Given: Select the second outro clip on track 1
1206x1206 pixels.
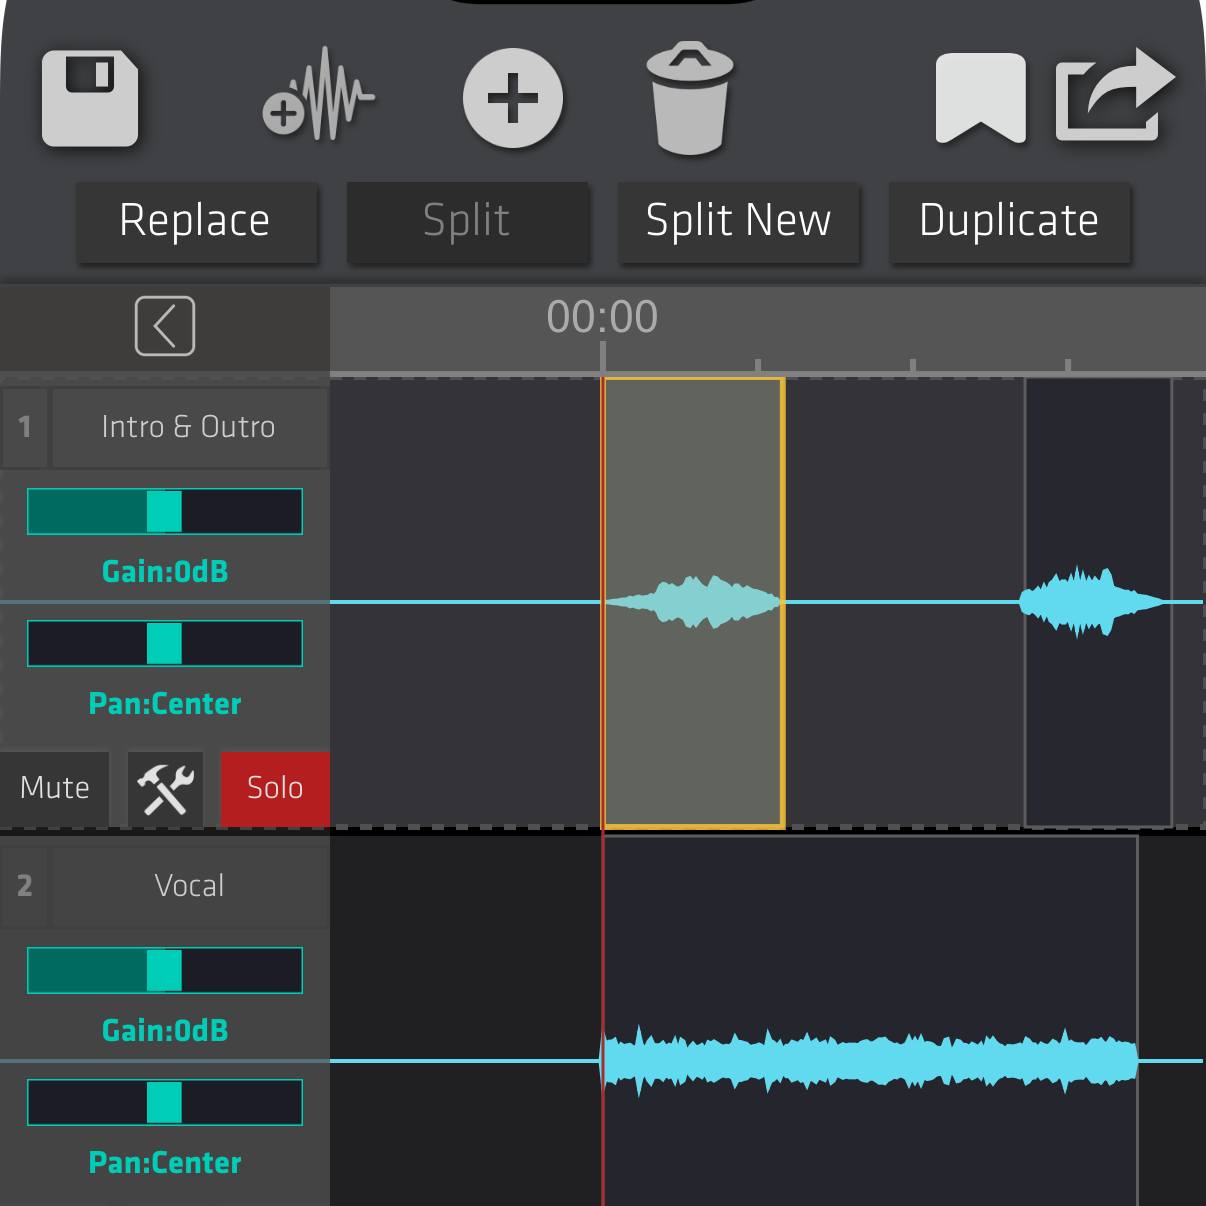Looking at the screenshot, I should (x=1098, y=603).
